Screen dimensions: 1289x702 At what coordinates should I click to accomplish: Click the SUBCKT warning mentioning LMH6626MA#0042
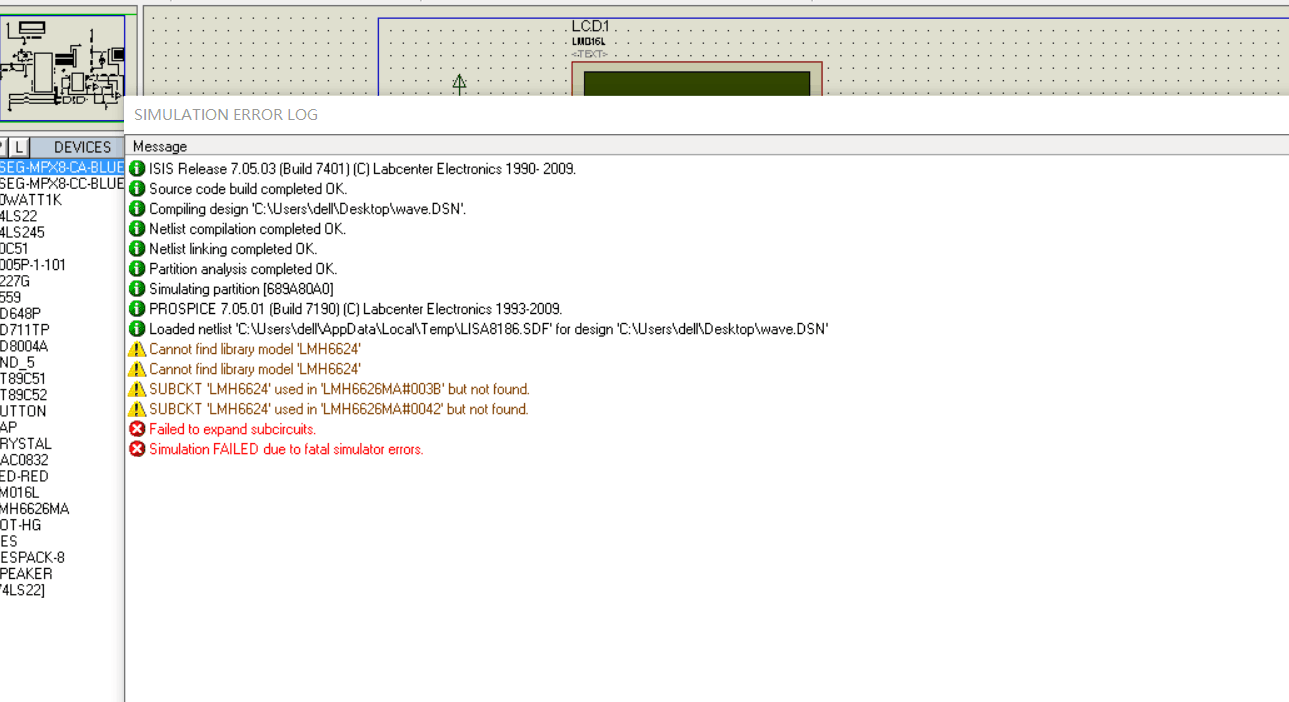[x=338, y=409]
